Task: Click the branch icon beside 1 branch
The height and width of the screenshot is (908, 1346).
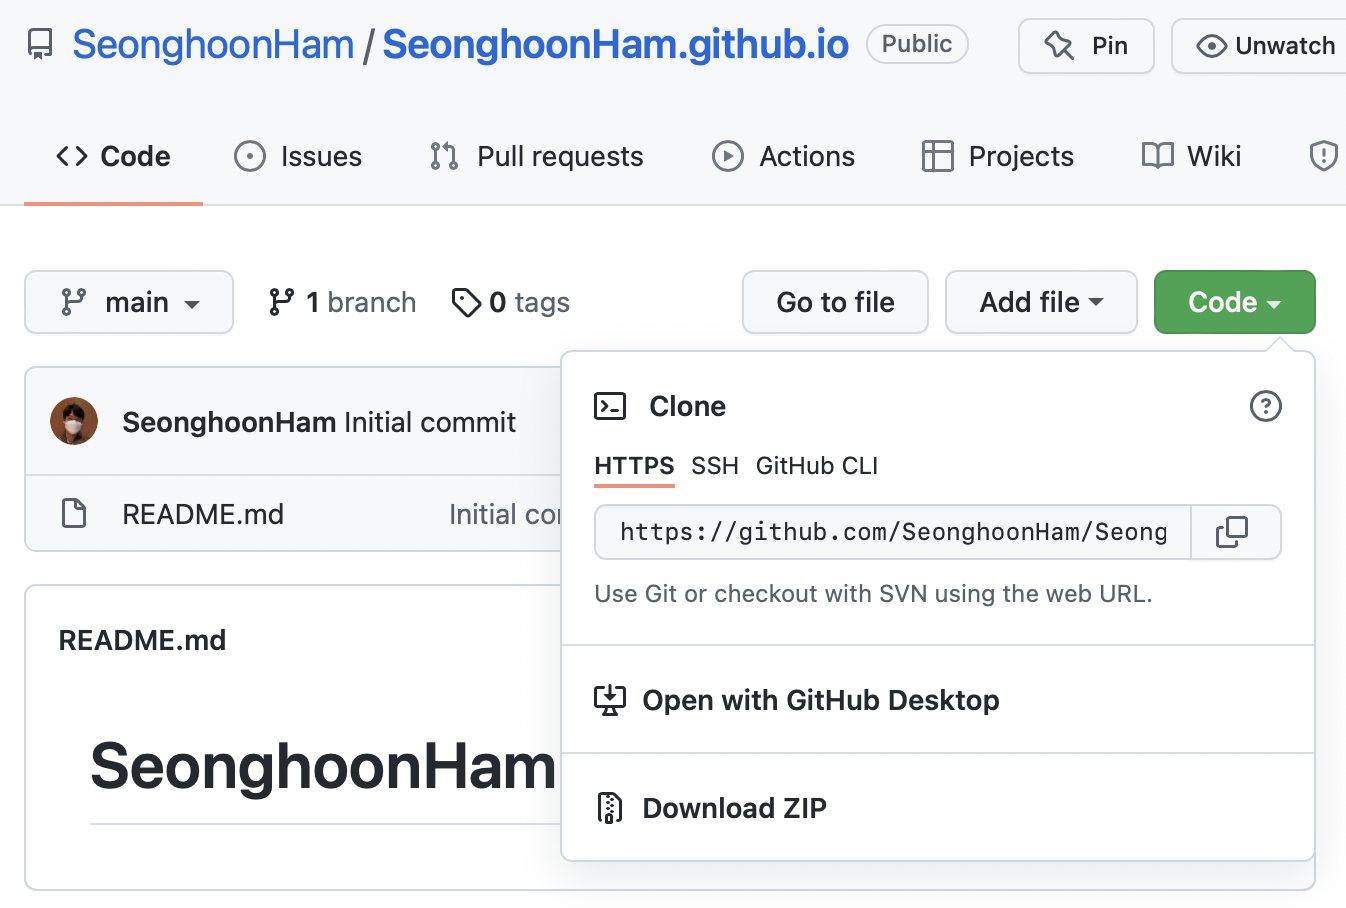Action: tap(281, 302)
